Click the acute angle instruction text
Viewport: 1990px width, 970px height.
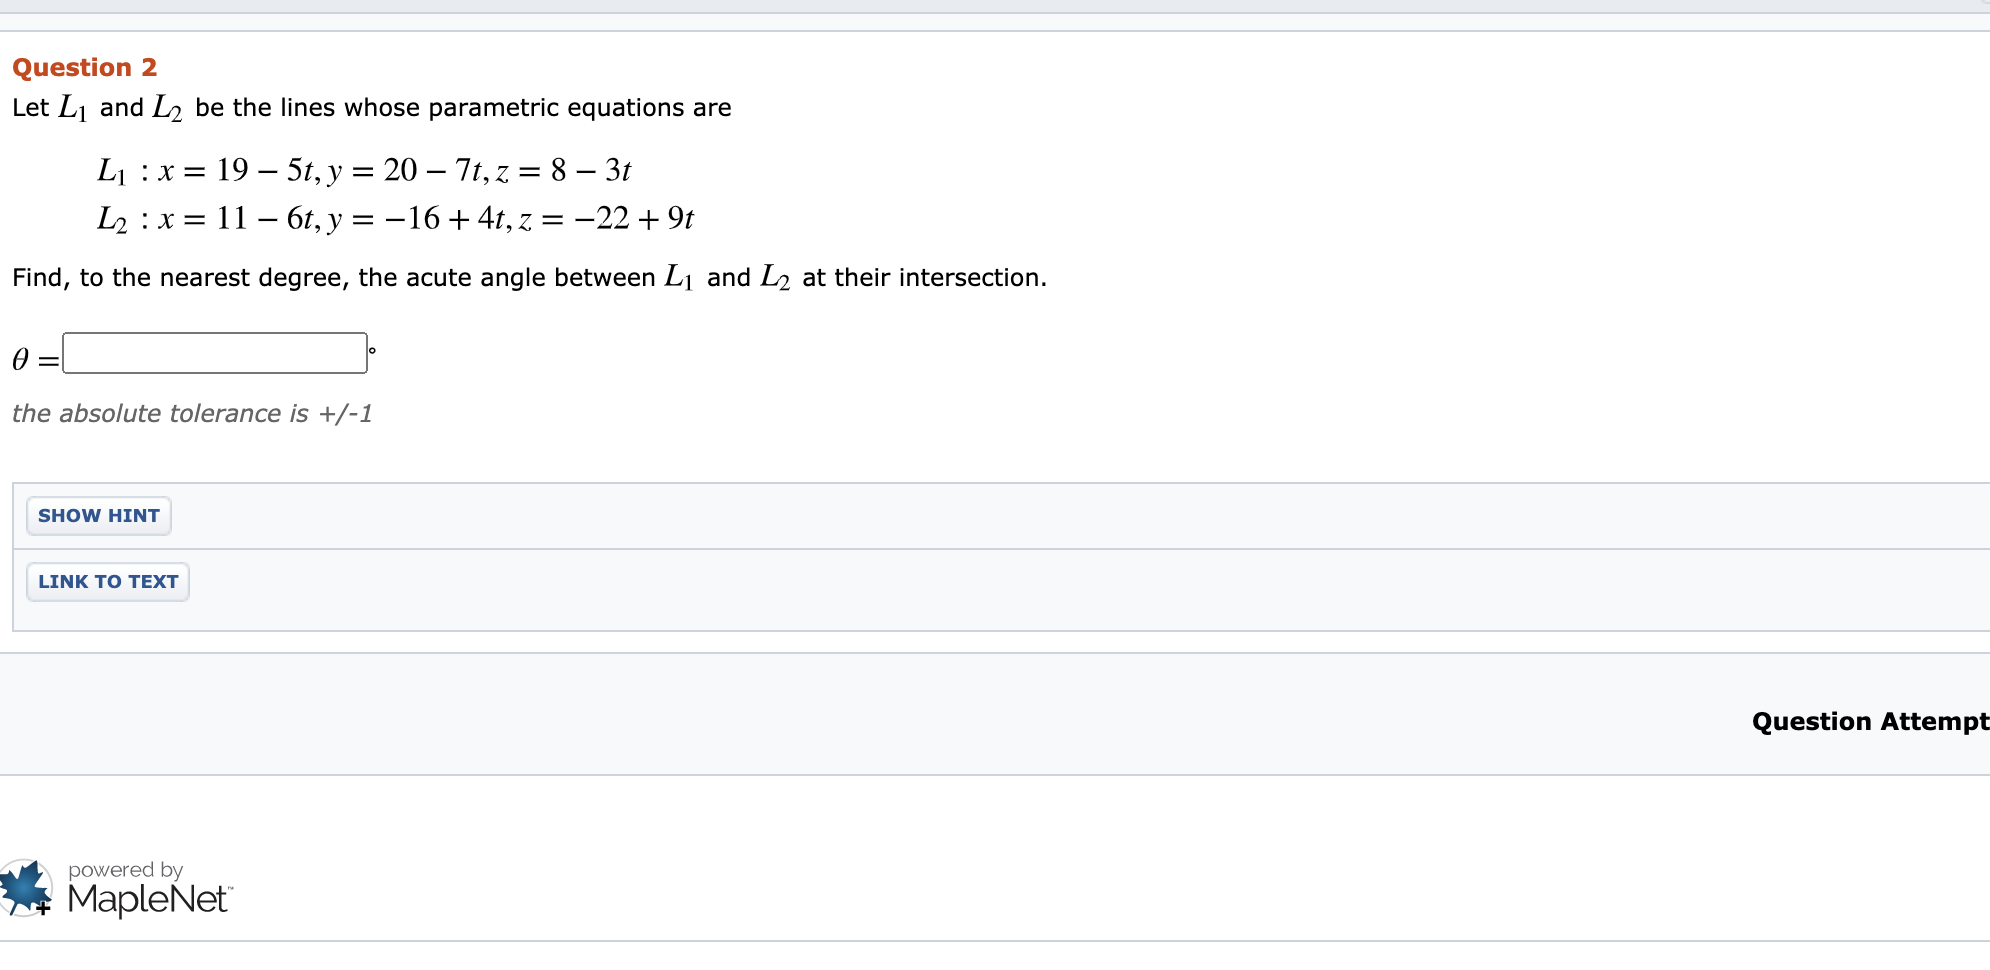528,277
